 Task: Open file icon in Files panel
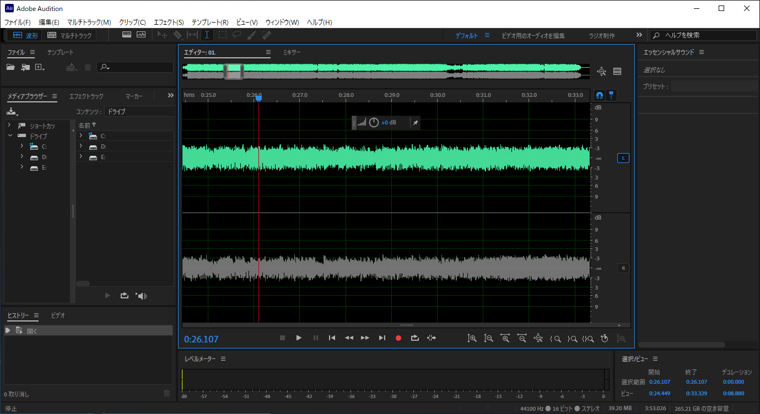tap(11, 67)
